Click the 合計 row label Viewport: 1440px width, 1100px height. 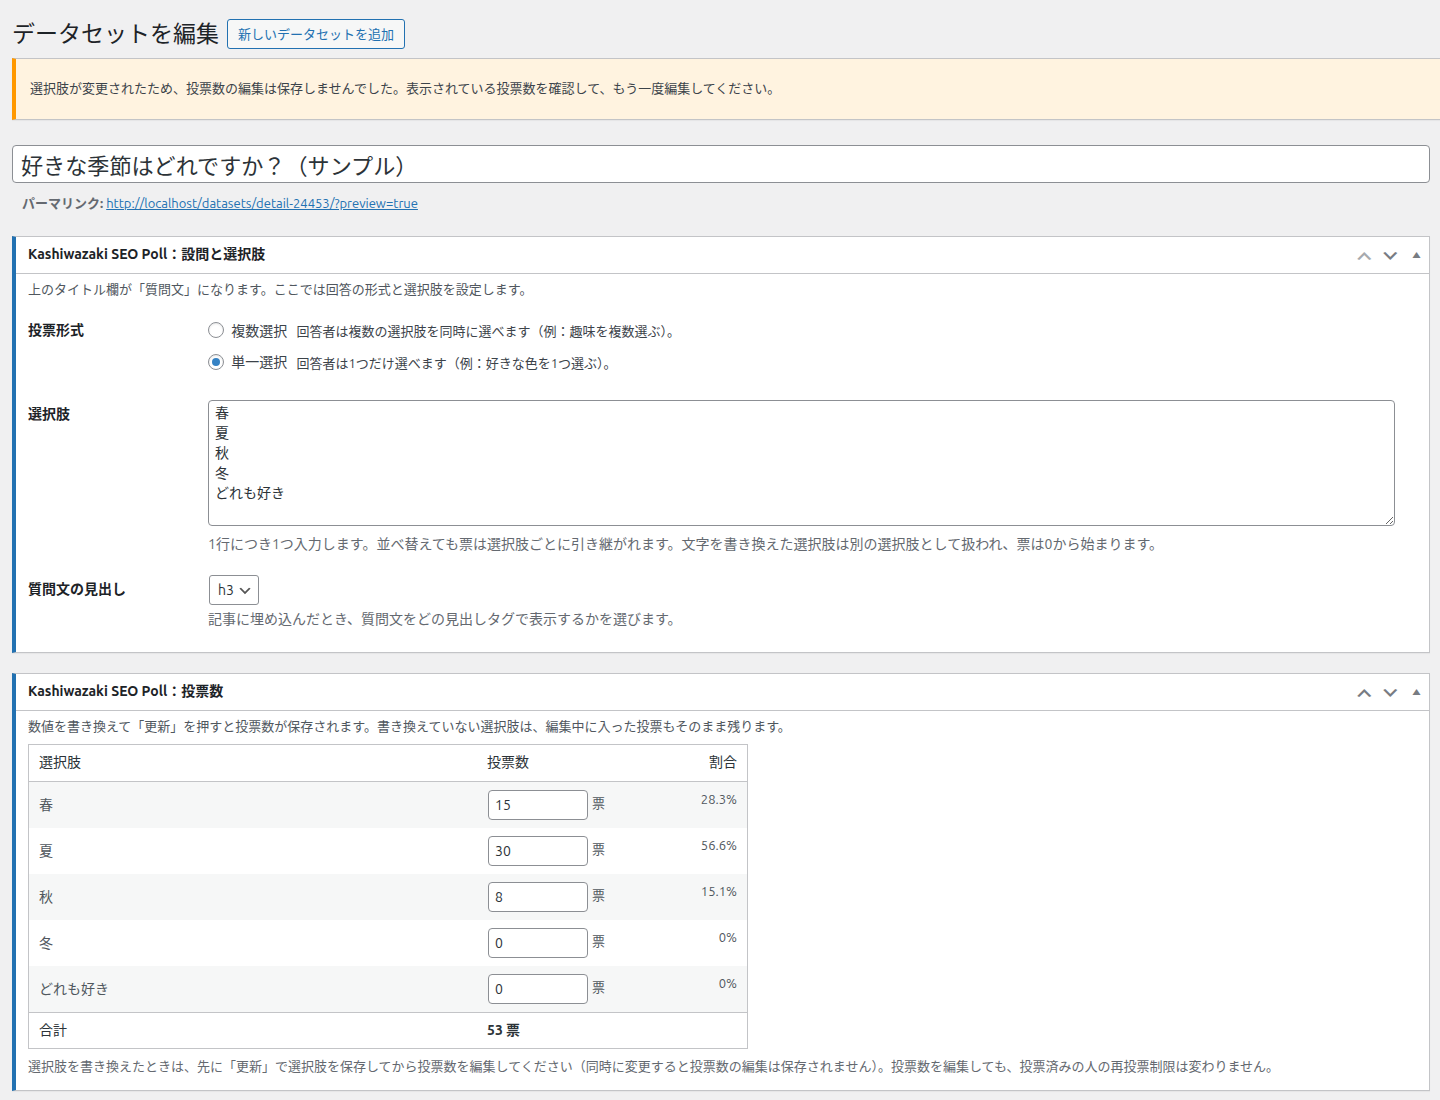53,1030
